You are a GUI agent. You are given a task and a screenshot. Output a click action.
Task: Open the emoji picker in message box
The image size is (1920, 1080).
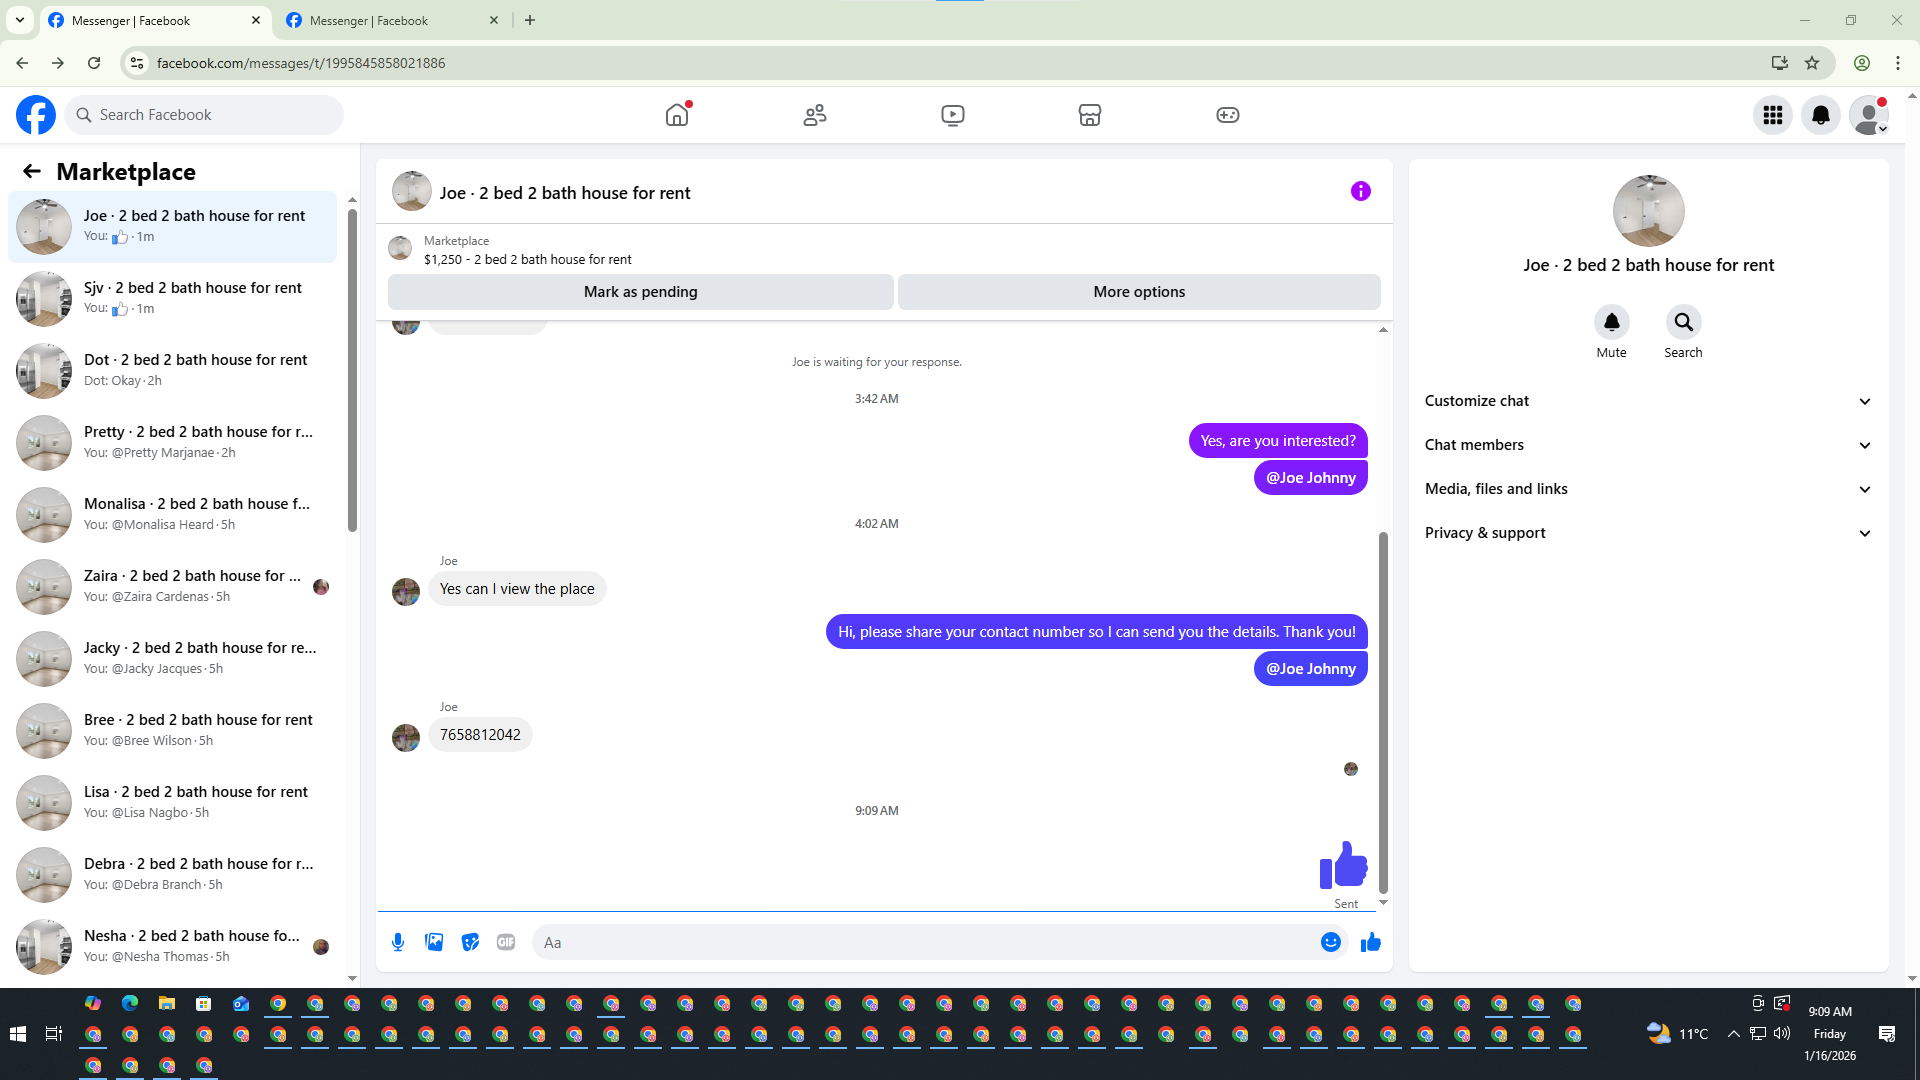(1330, 942)
